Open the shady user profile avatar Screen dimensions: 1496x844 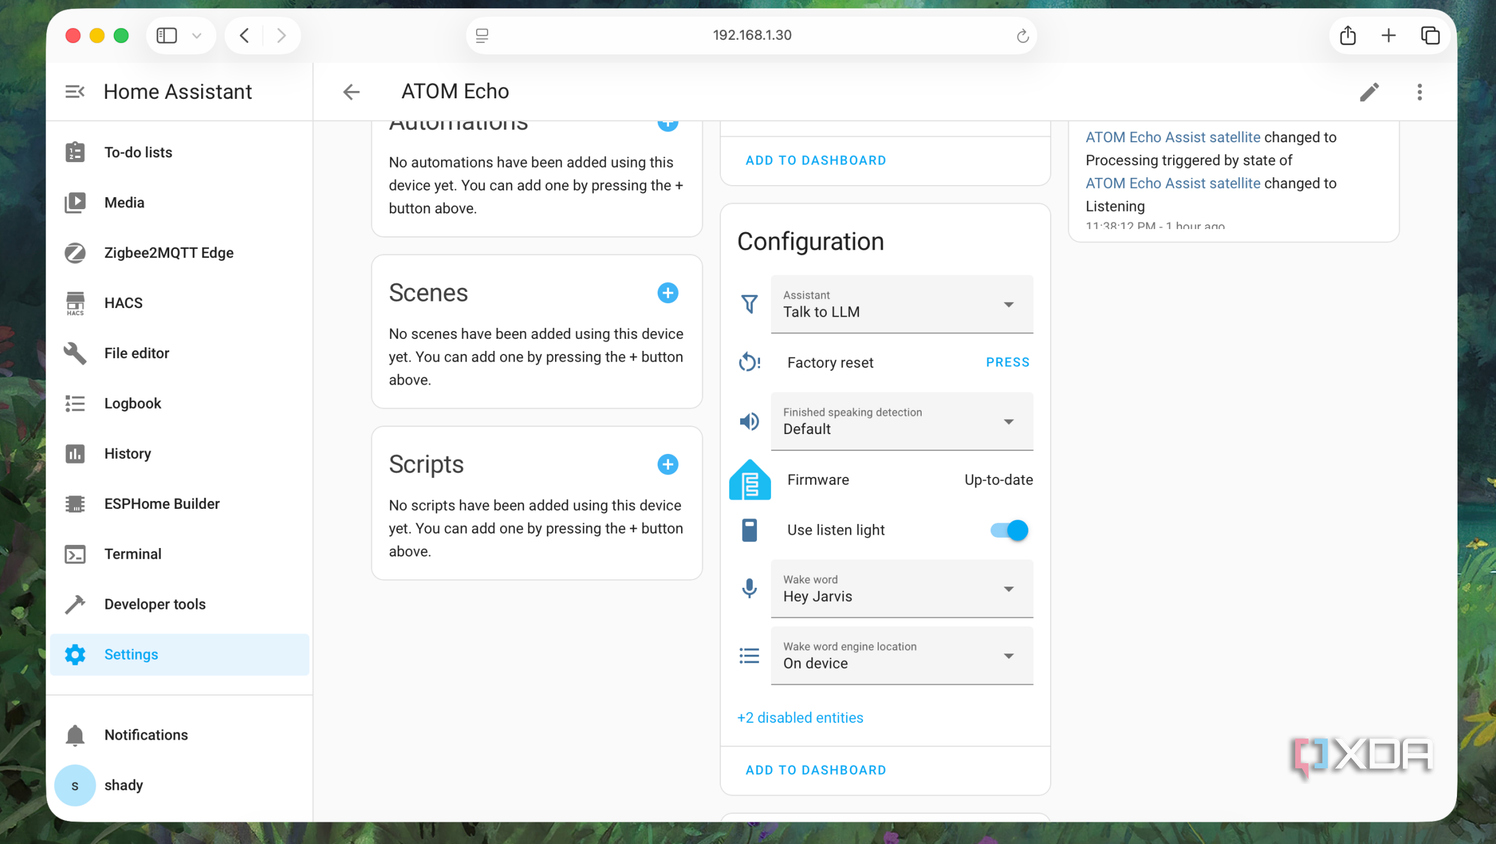(x=75, y=785)
